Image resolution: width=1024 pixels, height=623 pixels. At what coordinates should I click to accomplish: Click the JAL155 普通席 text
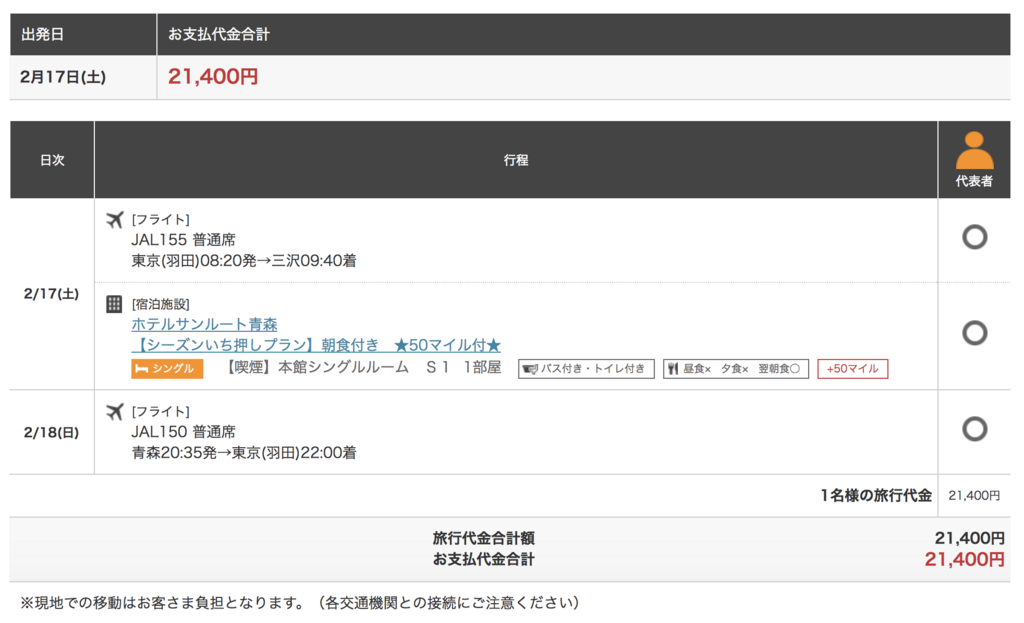[x=184, y=240]
